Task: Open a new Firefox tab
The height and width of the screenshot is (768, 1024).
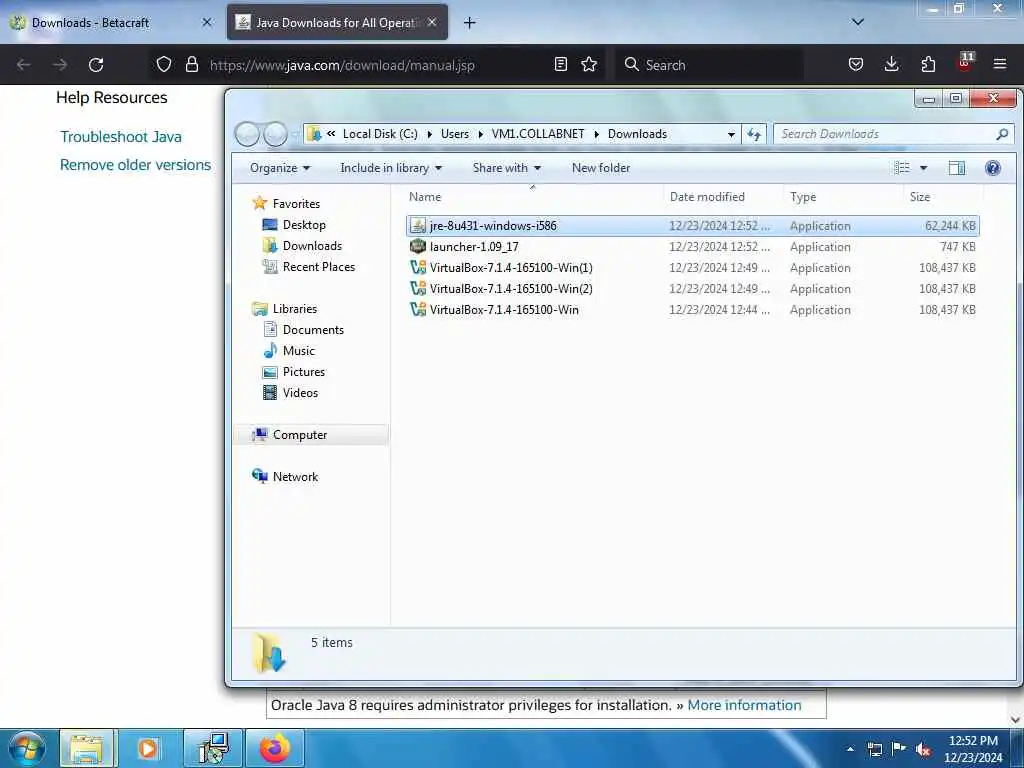Action: coord(470,23)
